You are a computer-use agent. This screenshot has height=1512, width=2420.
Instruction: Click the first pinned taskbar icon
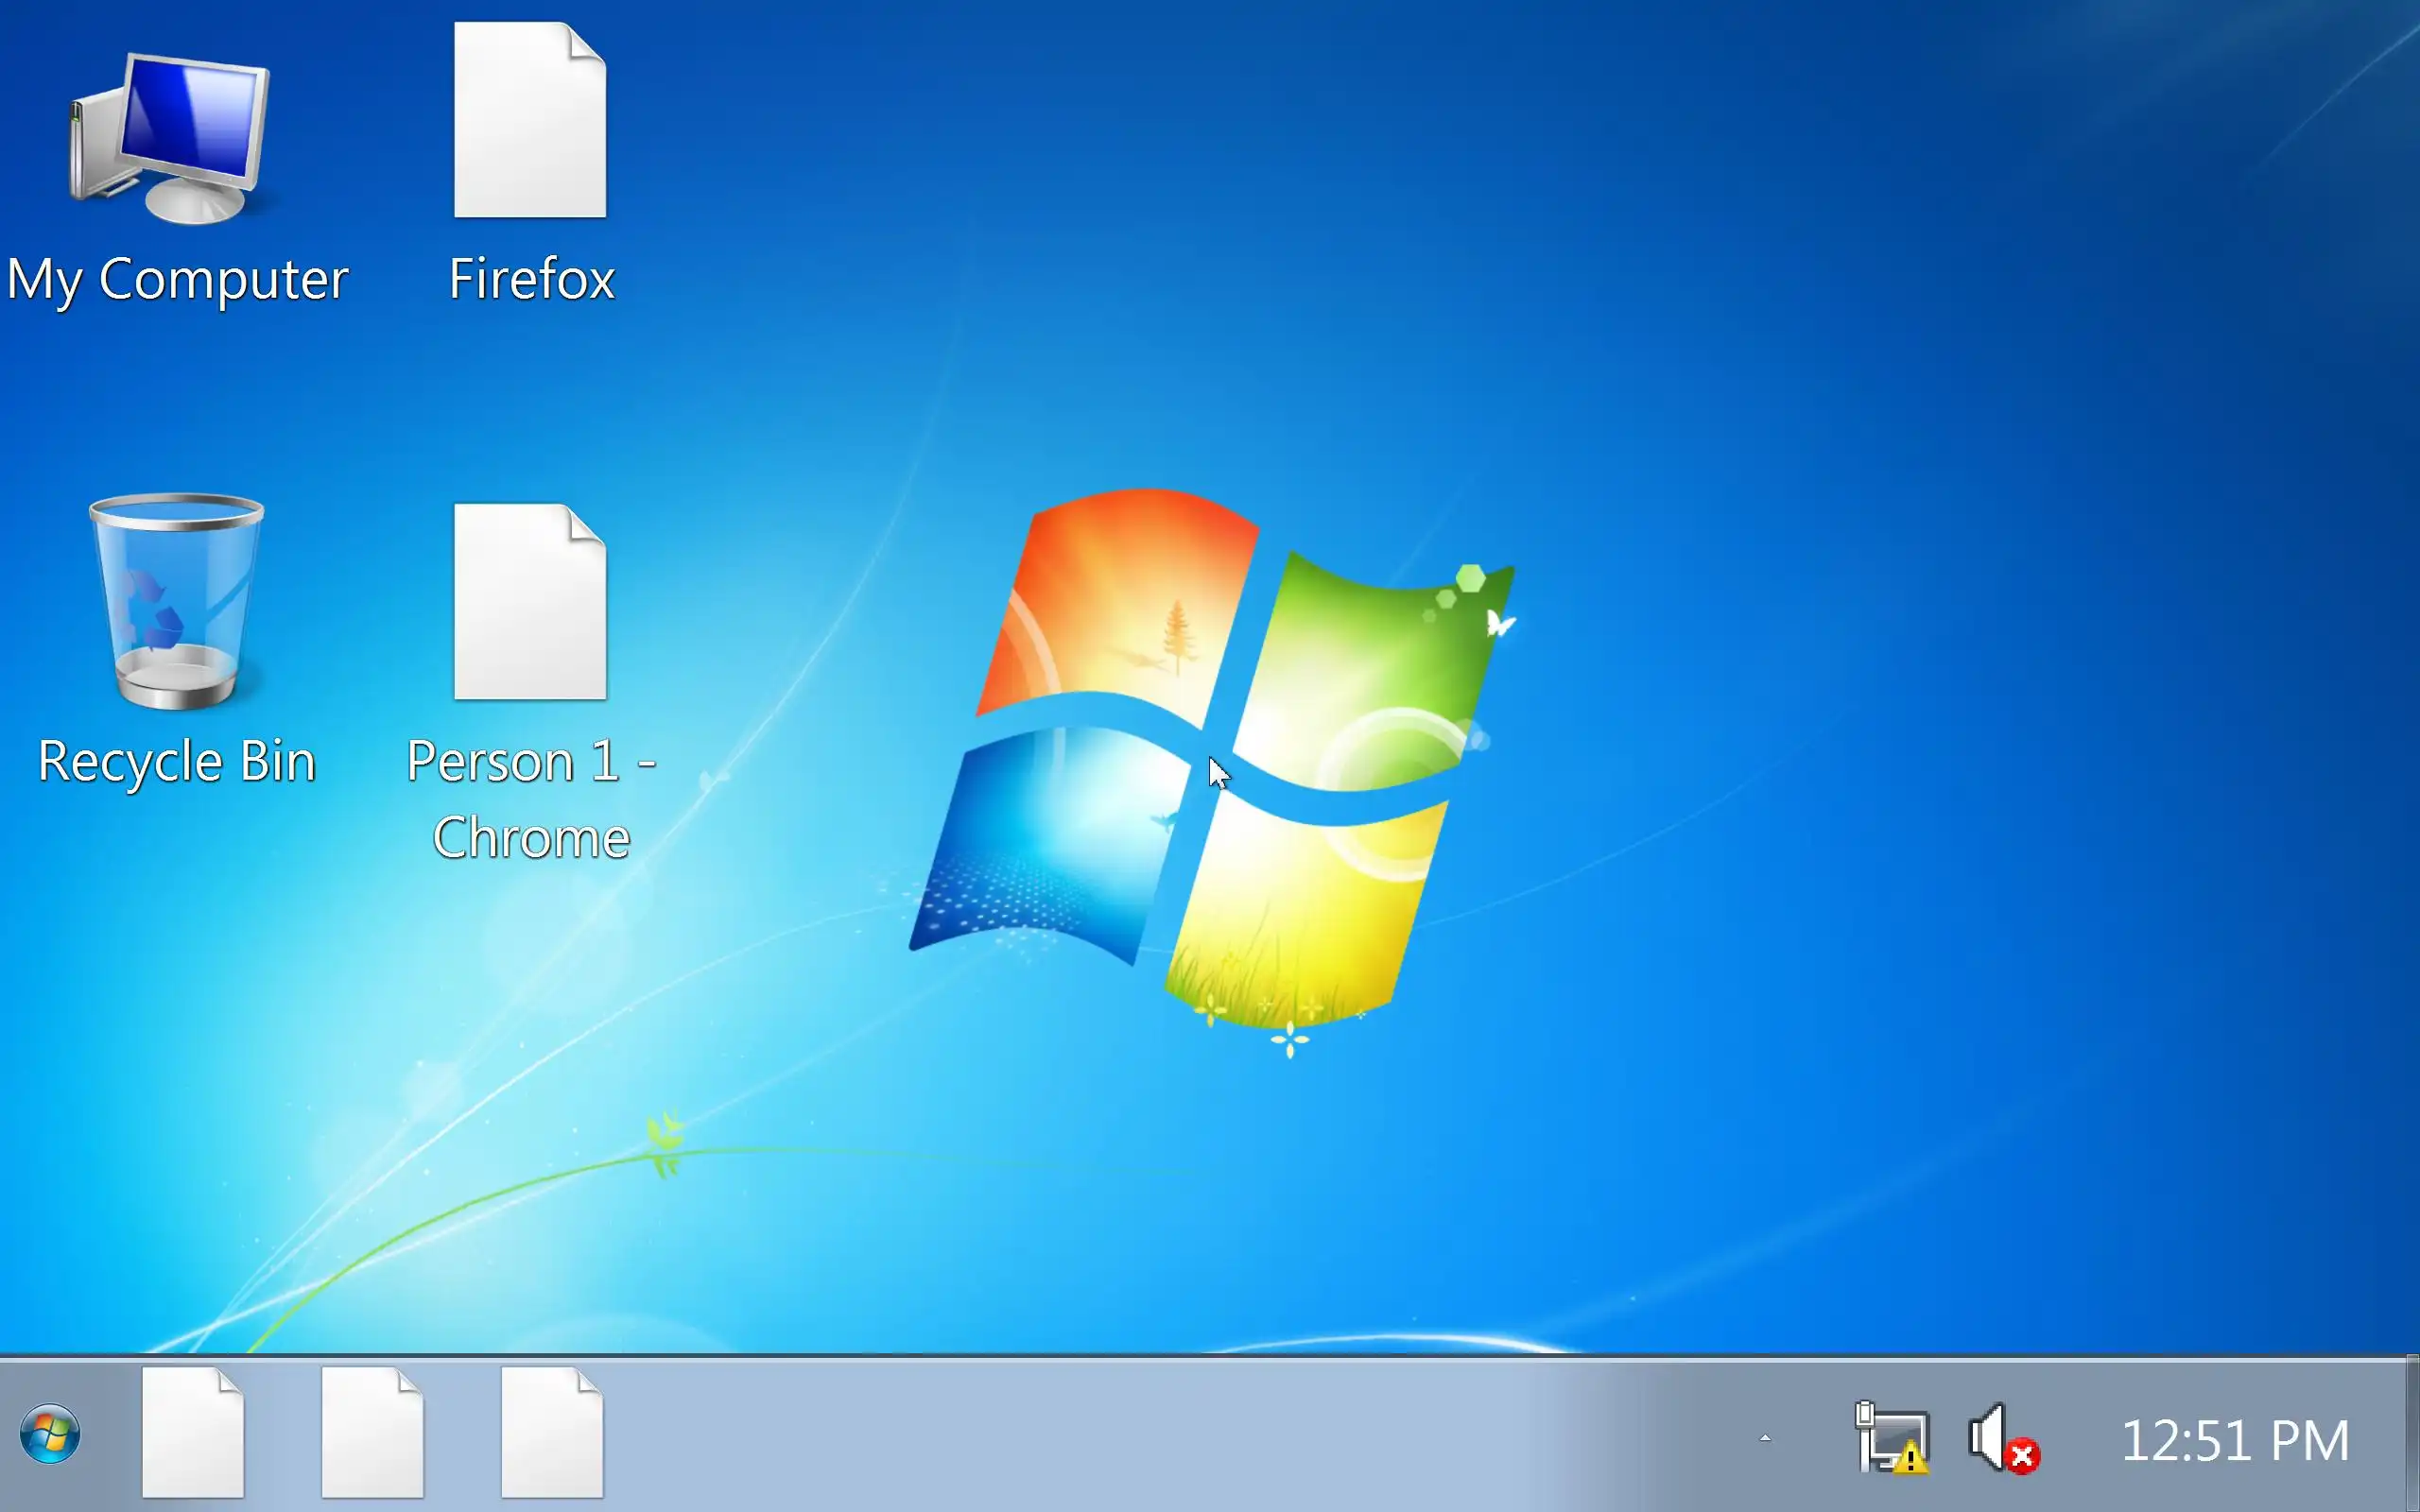(193, 1432)
